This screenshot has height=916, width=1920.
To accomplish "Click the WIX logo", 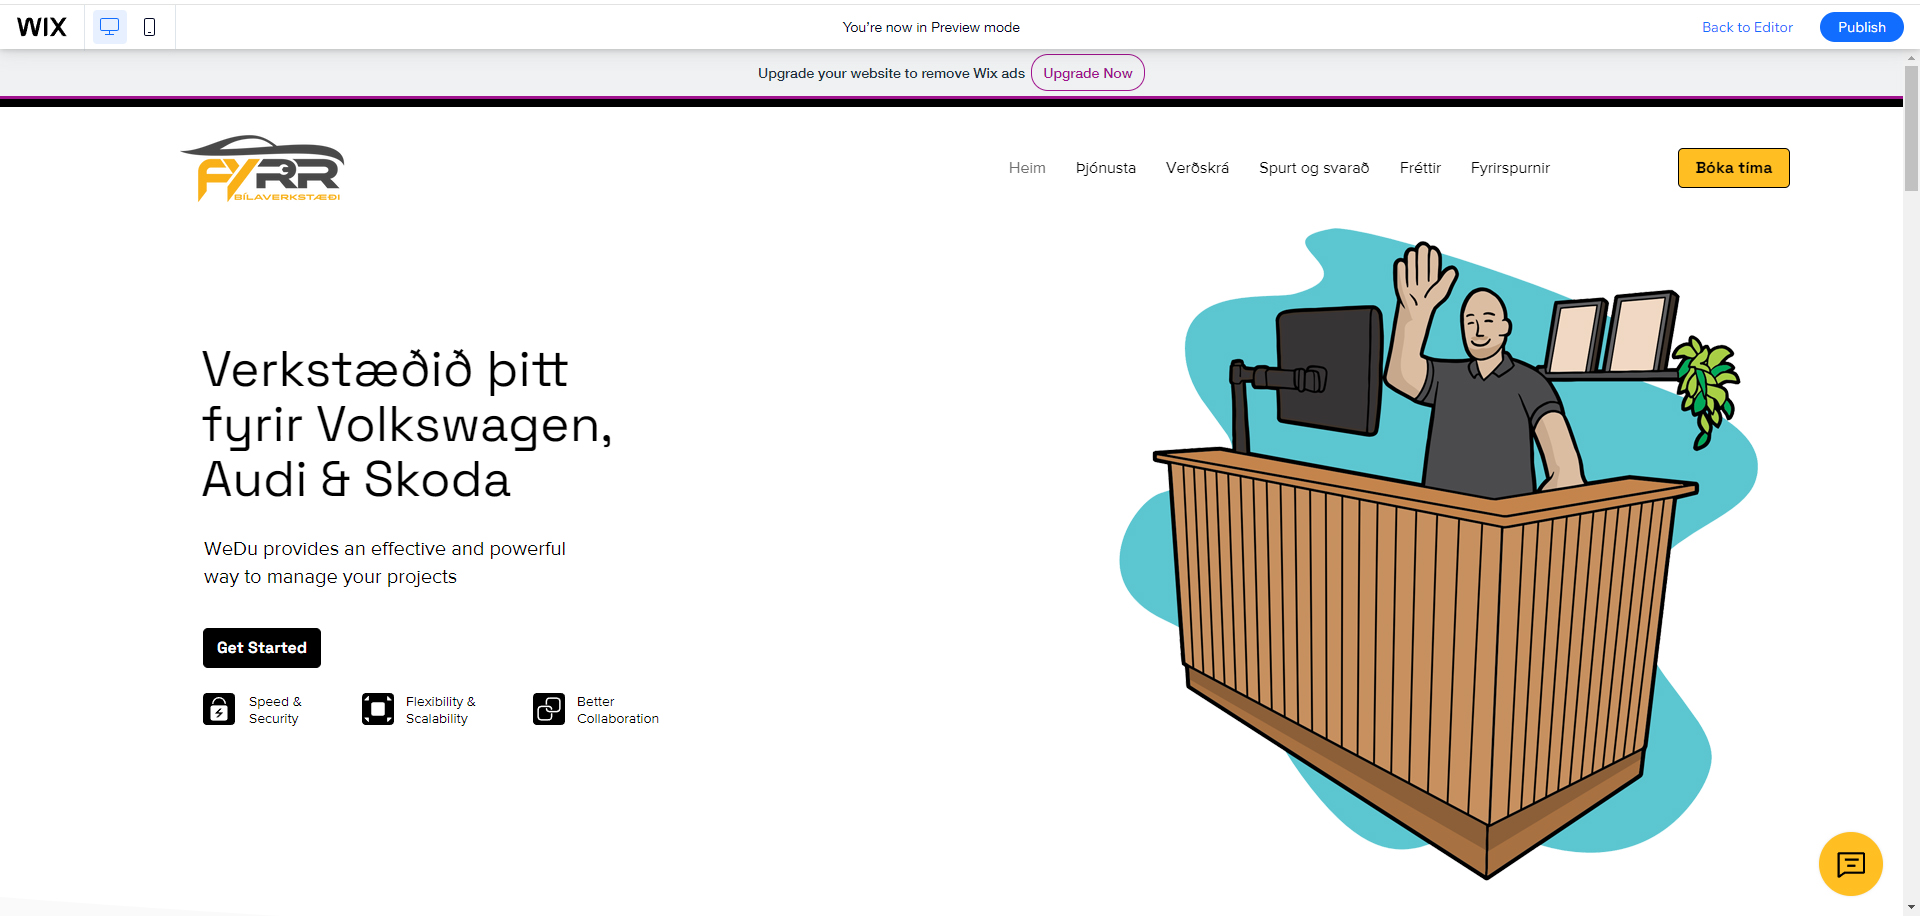I will [x=42, y=27].
